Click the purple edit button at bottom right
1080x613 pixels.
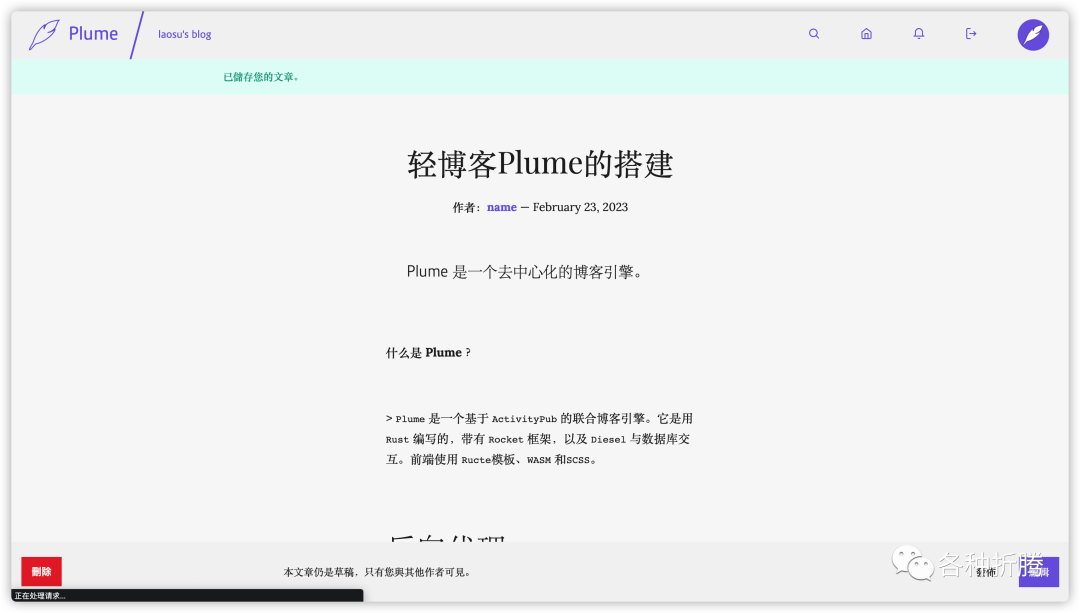(1039, 572)
